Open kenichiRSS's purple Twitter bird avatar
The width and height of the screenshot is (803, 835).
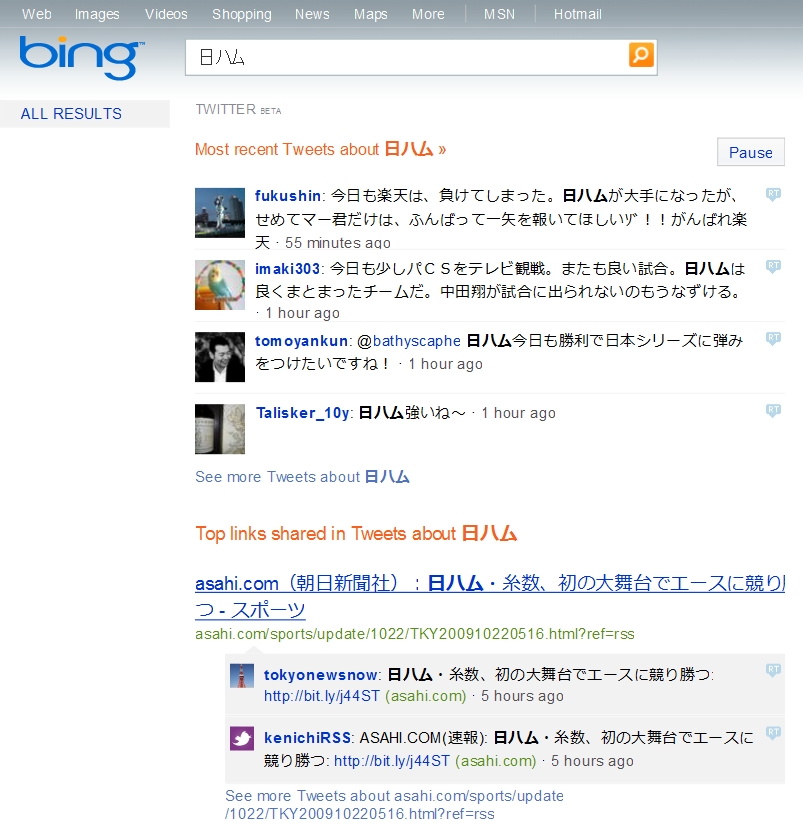(x=242, y=739)
